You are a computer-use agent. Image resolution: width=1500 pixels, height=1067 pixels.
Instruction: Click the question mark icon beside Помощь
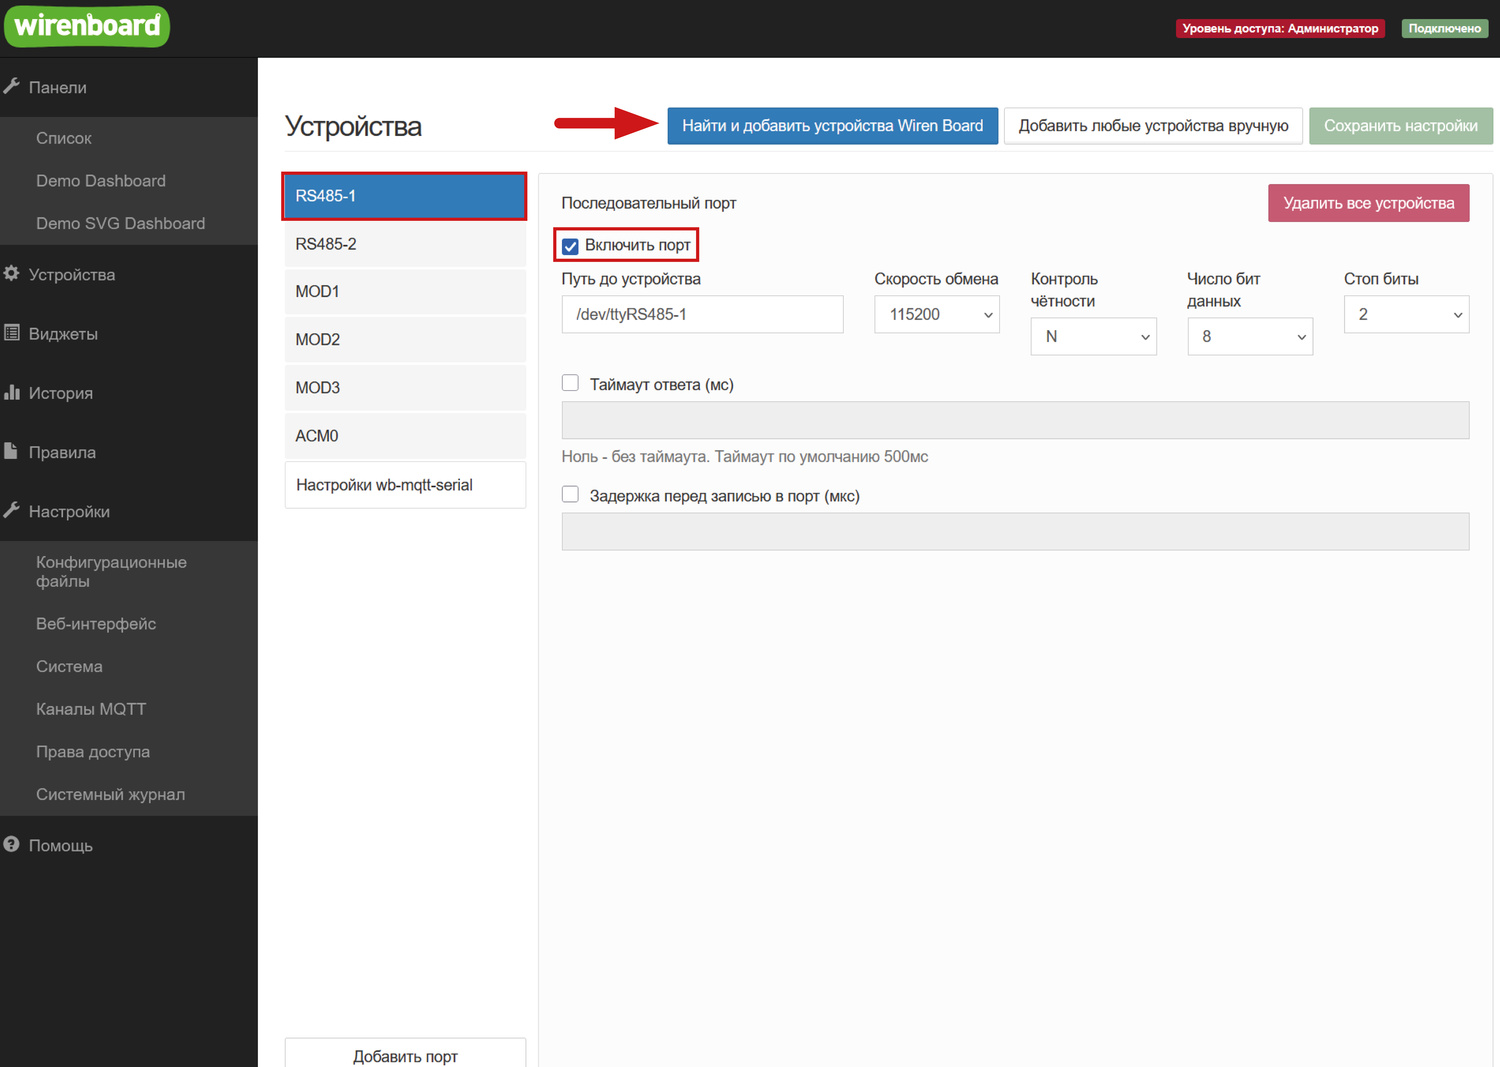pyautogui.click(x=12, y=845)
